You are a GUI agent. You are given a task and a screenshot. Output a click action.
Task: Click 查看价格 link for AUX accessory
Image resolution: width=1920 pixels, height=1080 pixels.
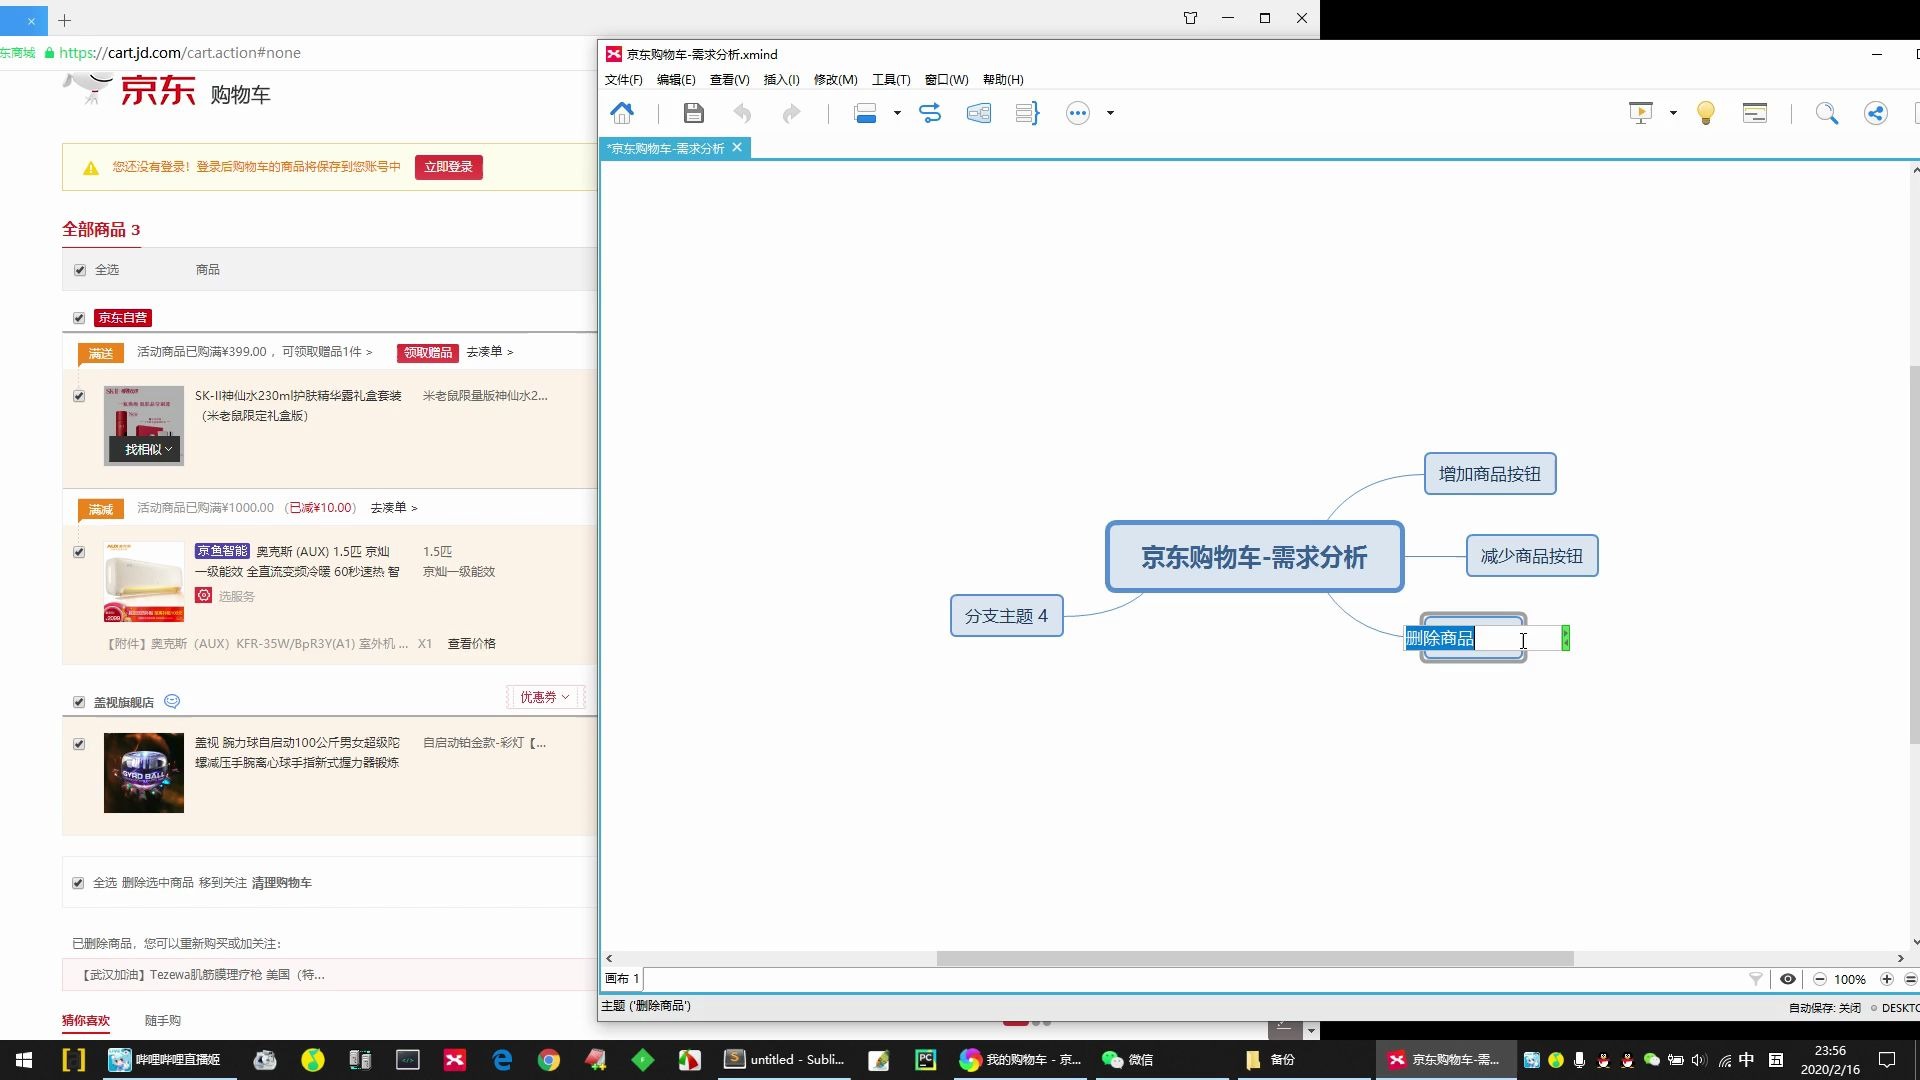pyautogui.click(x=472, y=644)
